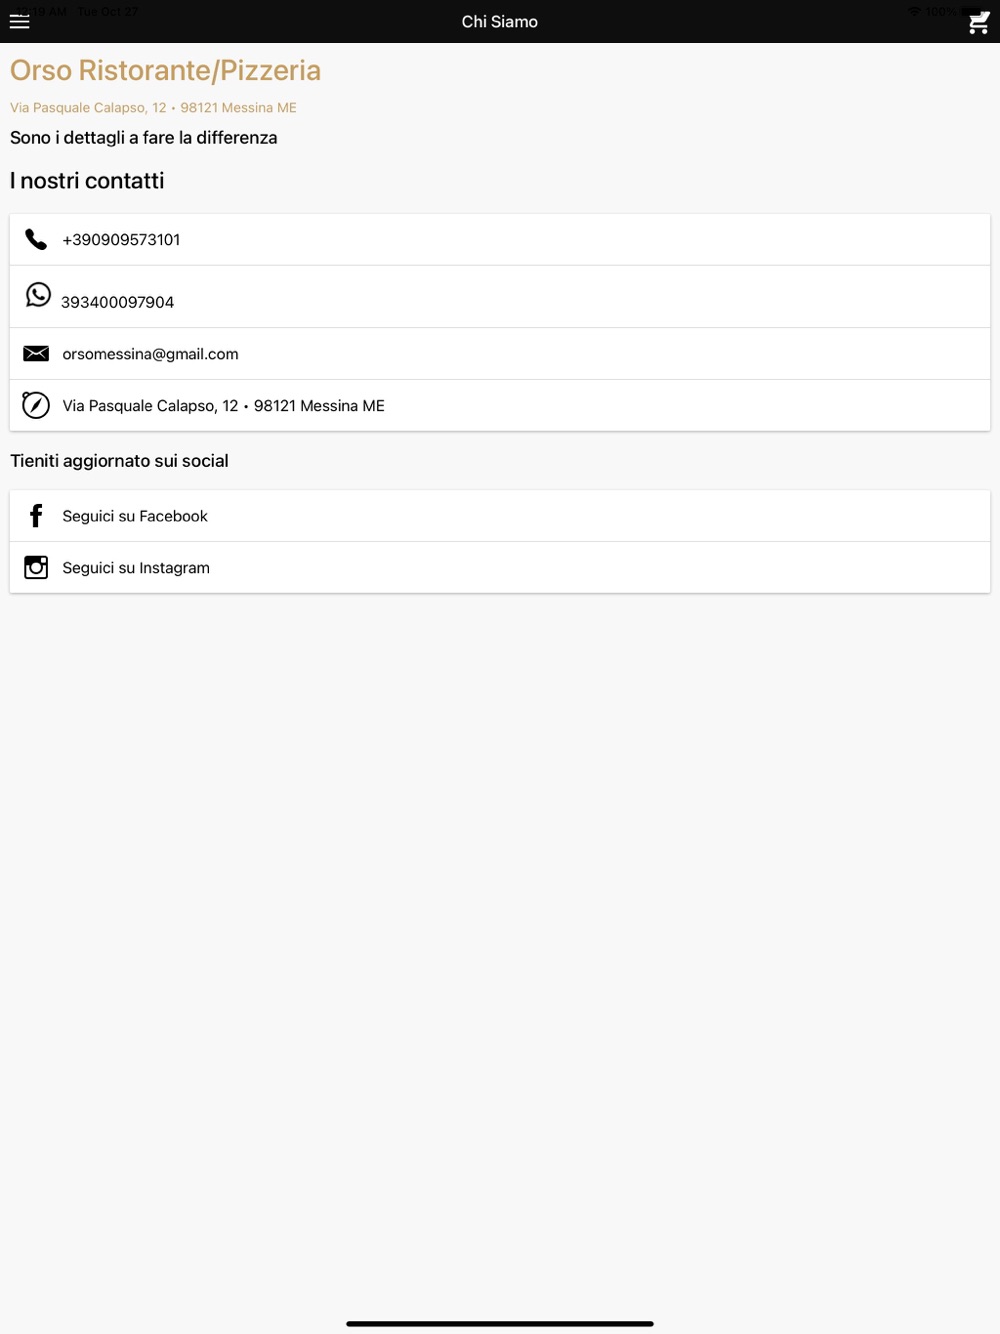The image size is (1000, 1334).
Task: Tap the phone handset icon
Action: pos(36,239)
